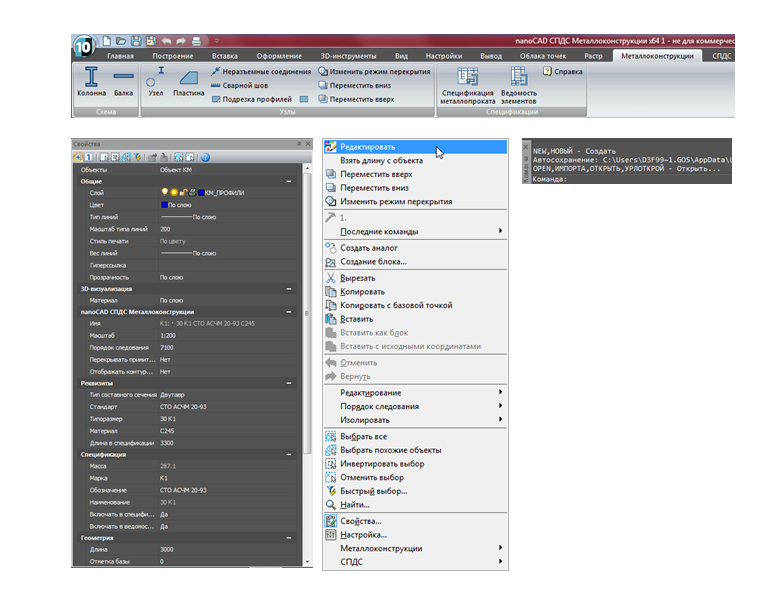Switch to the Облака точек ribbon tab

(x=543, y=56)
